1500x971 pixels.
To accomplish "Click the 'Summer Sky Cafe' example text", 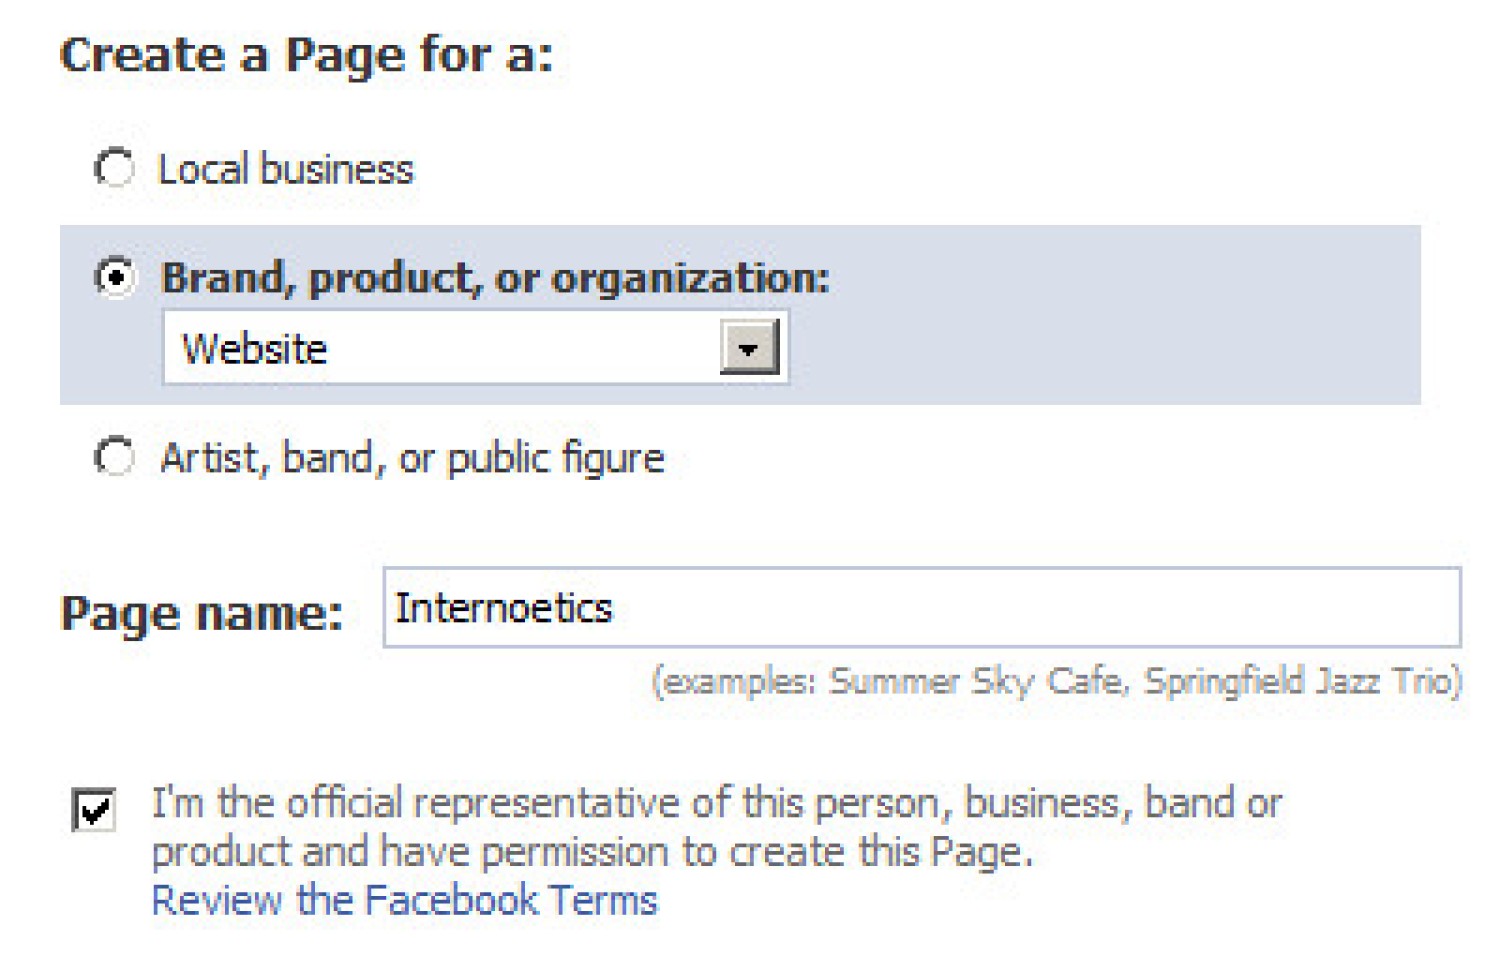I will click(975, 682).
